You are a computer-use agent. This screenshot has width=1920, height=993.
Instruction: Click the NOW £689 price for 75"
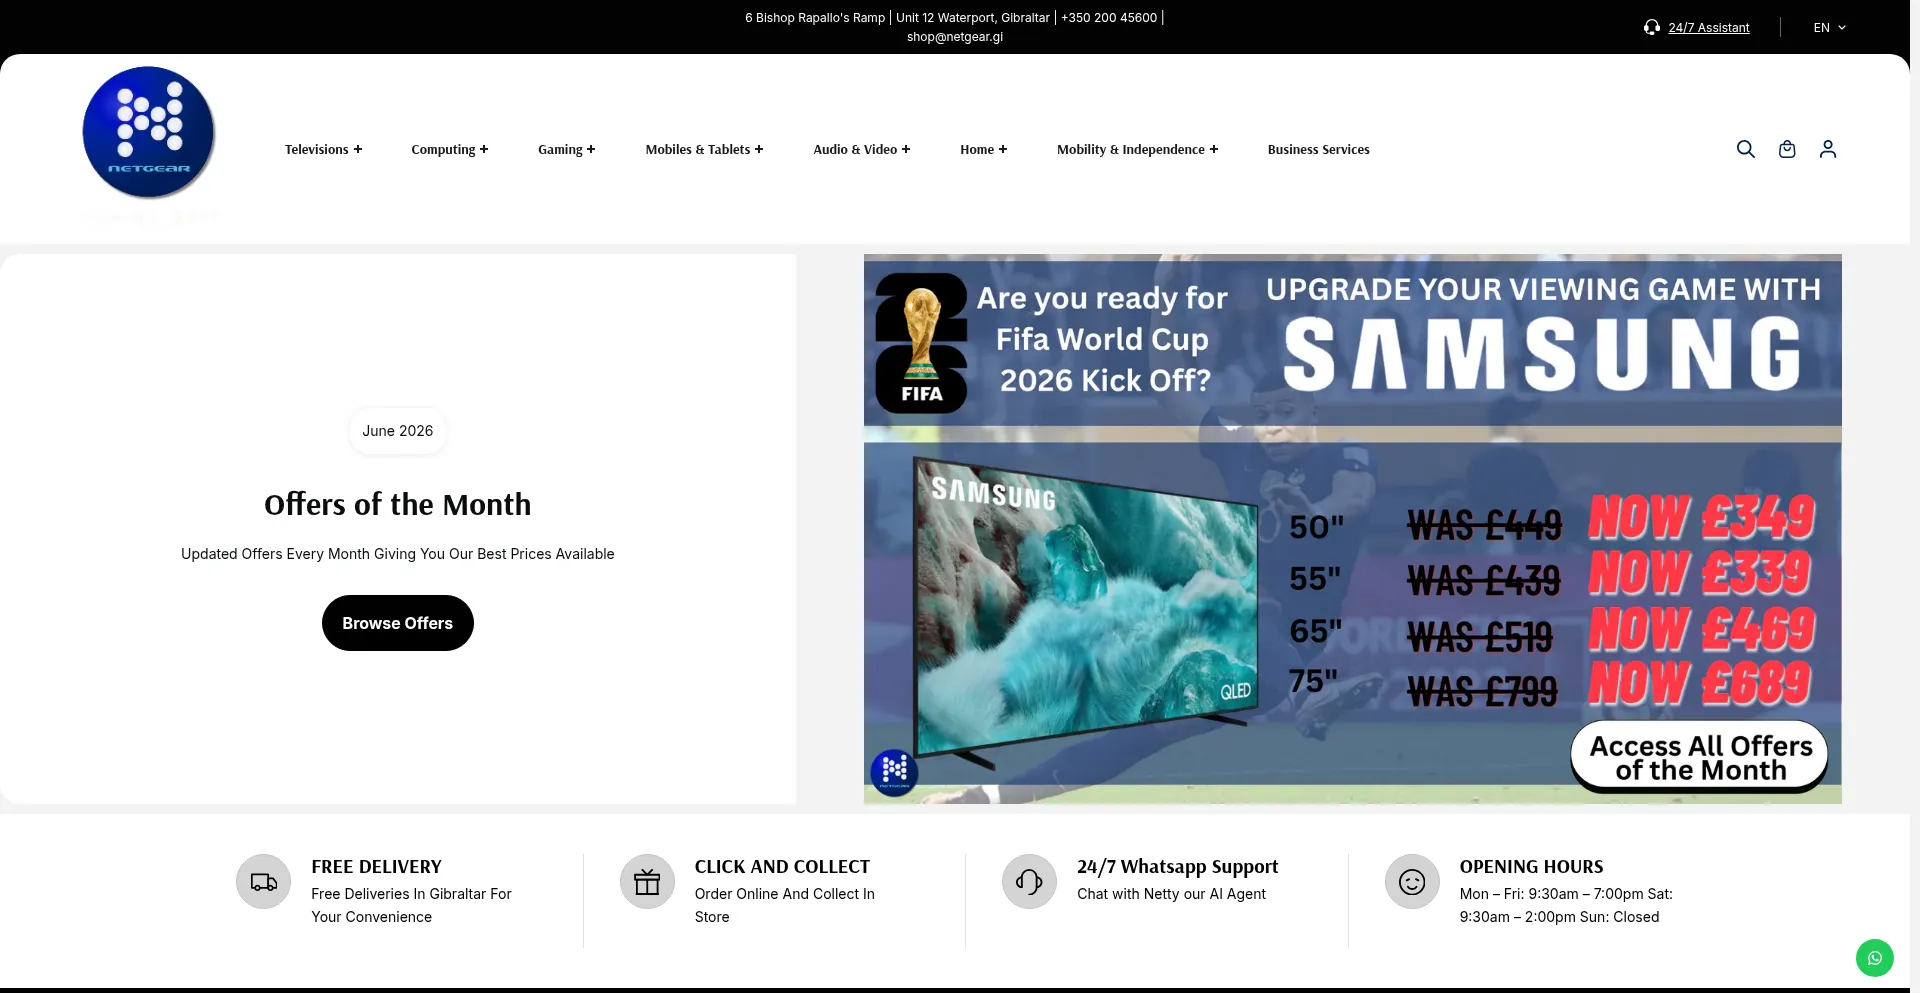coord(1700,684)
